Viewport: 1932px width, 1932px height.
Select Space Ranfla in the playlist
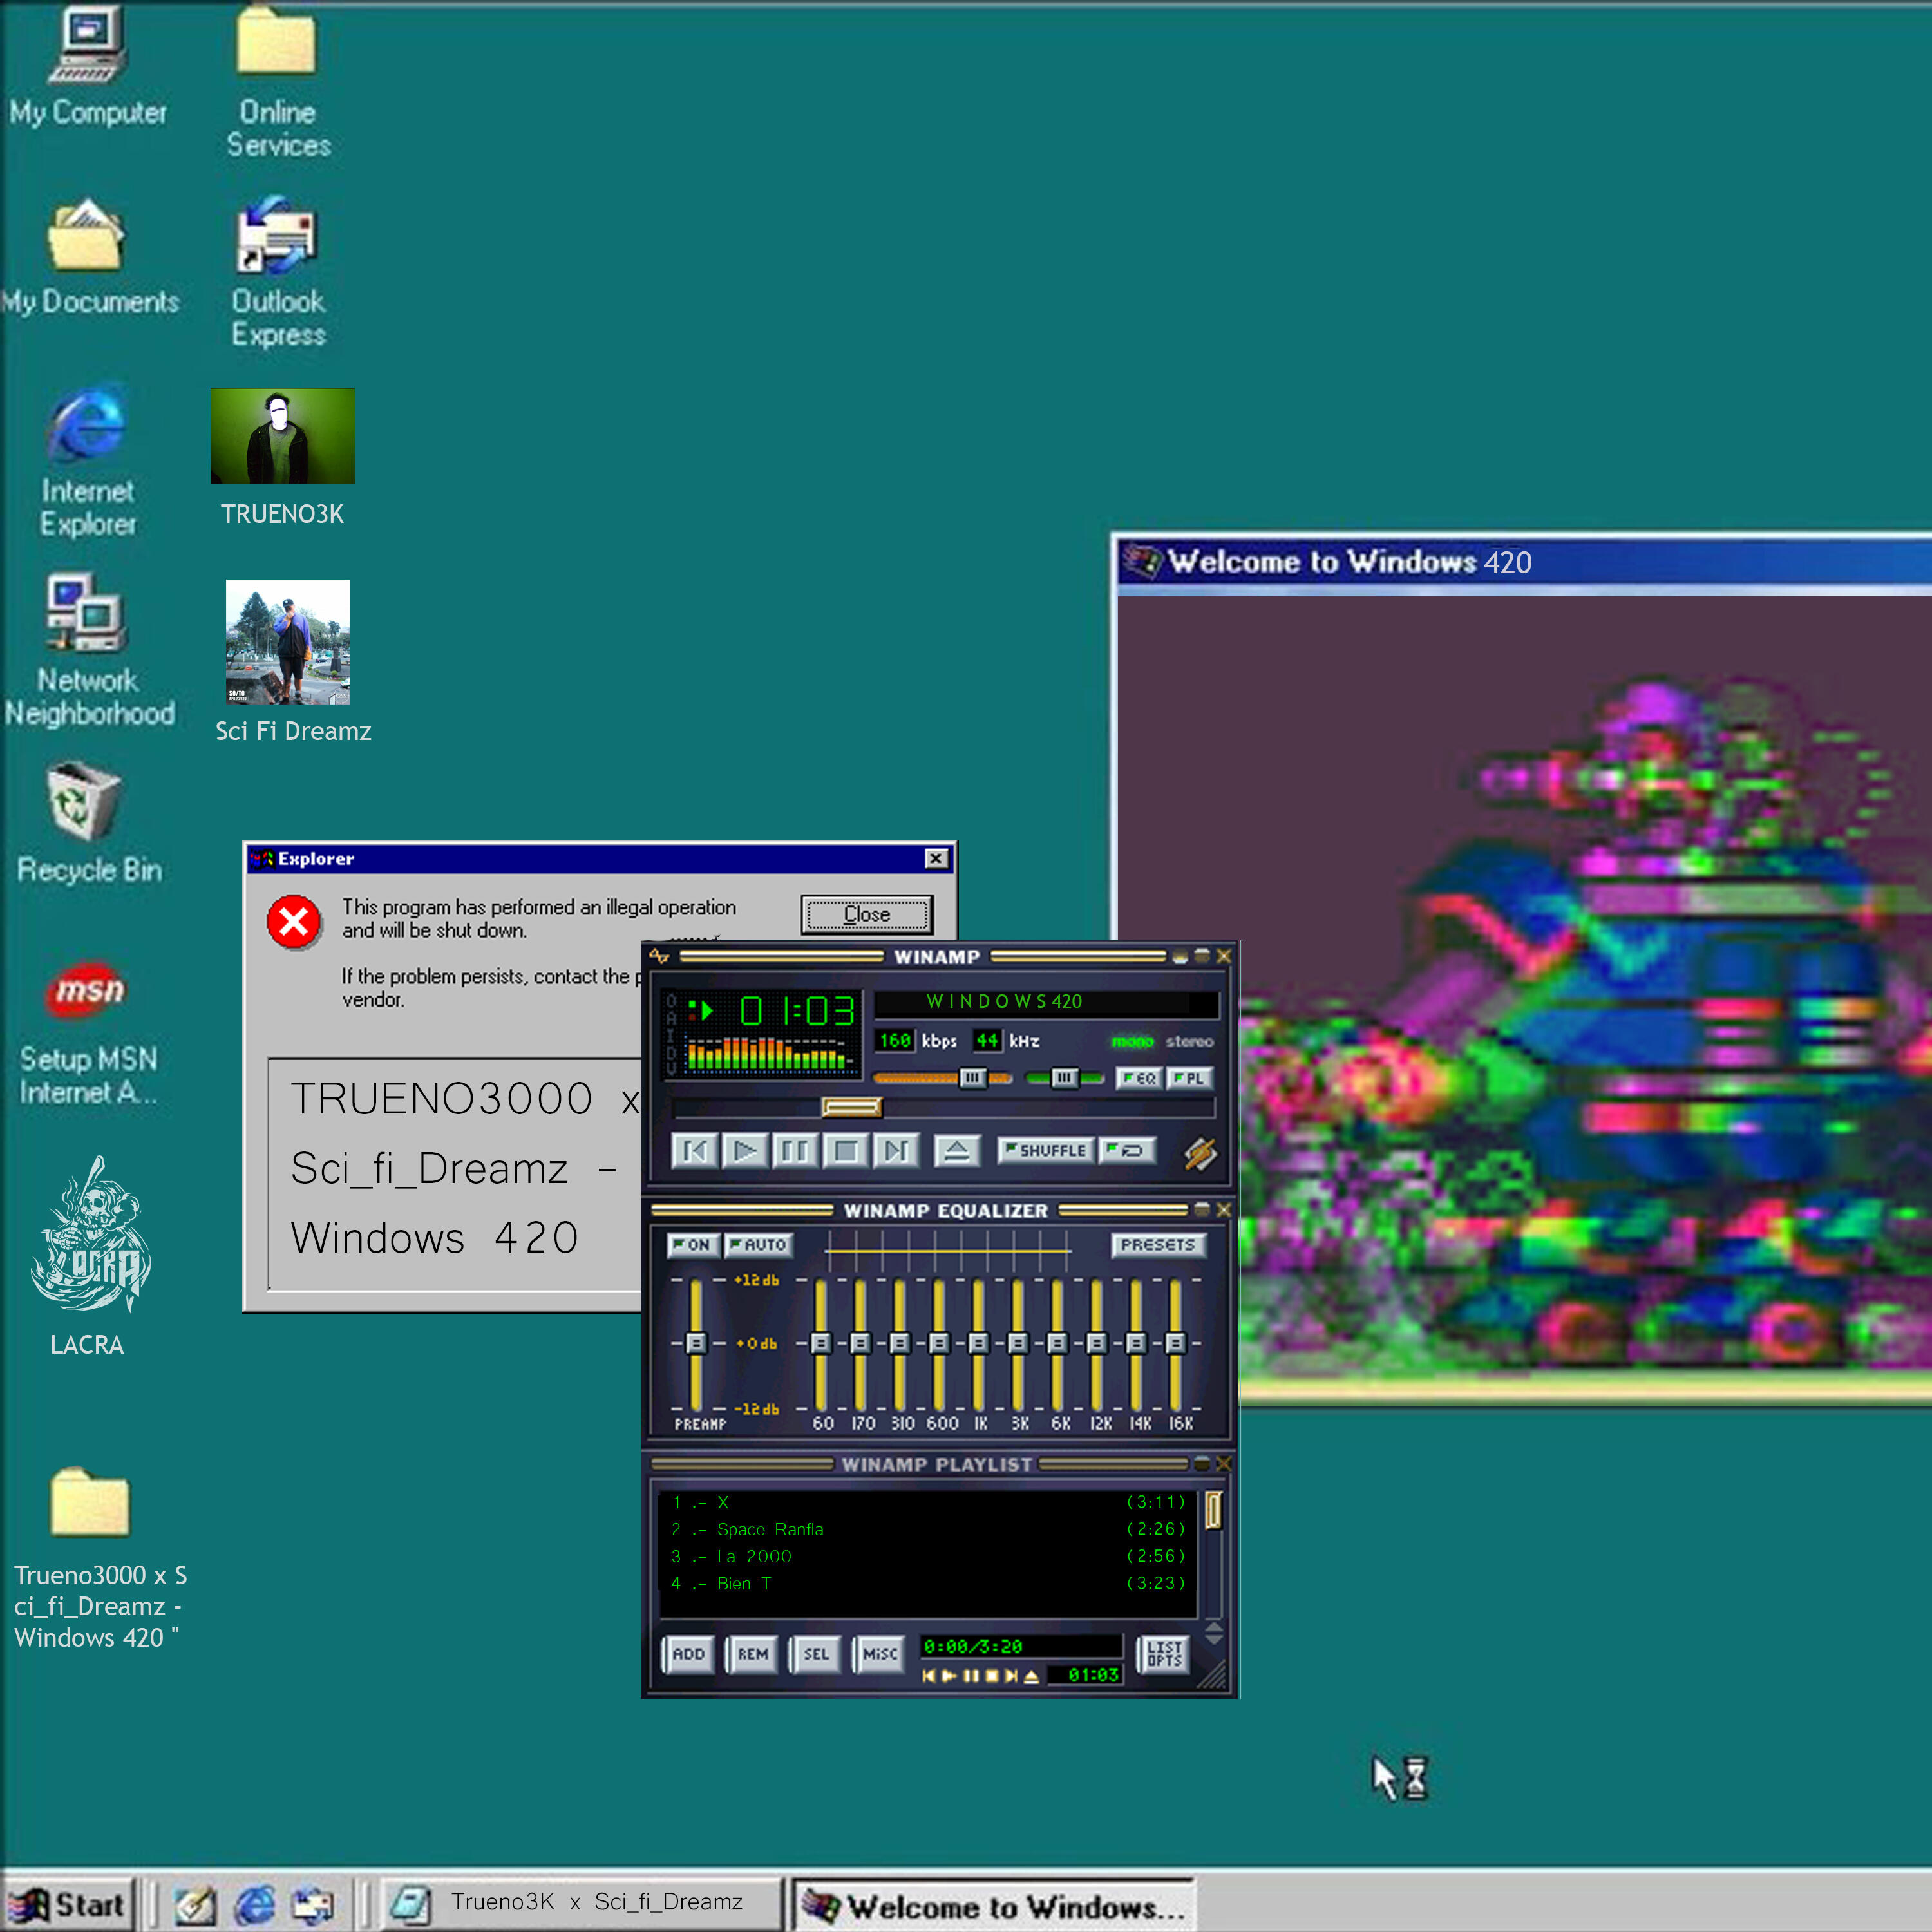pos(770,1530)
